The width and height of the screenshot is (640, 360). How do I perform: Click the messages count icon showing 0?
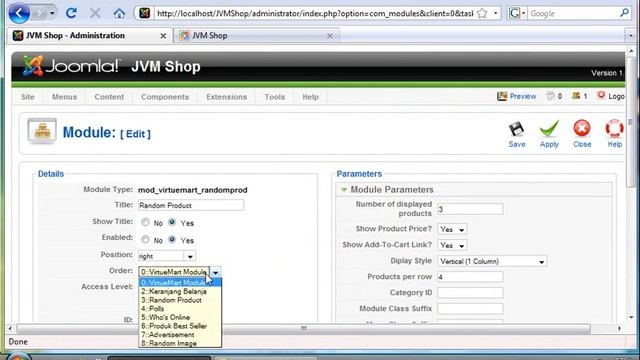point(550,96)
